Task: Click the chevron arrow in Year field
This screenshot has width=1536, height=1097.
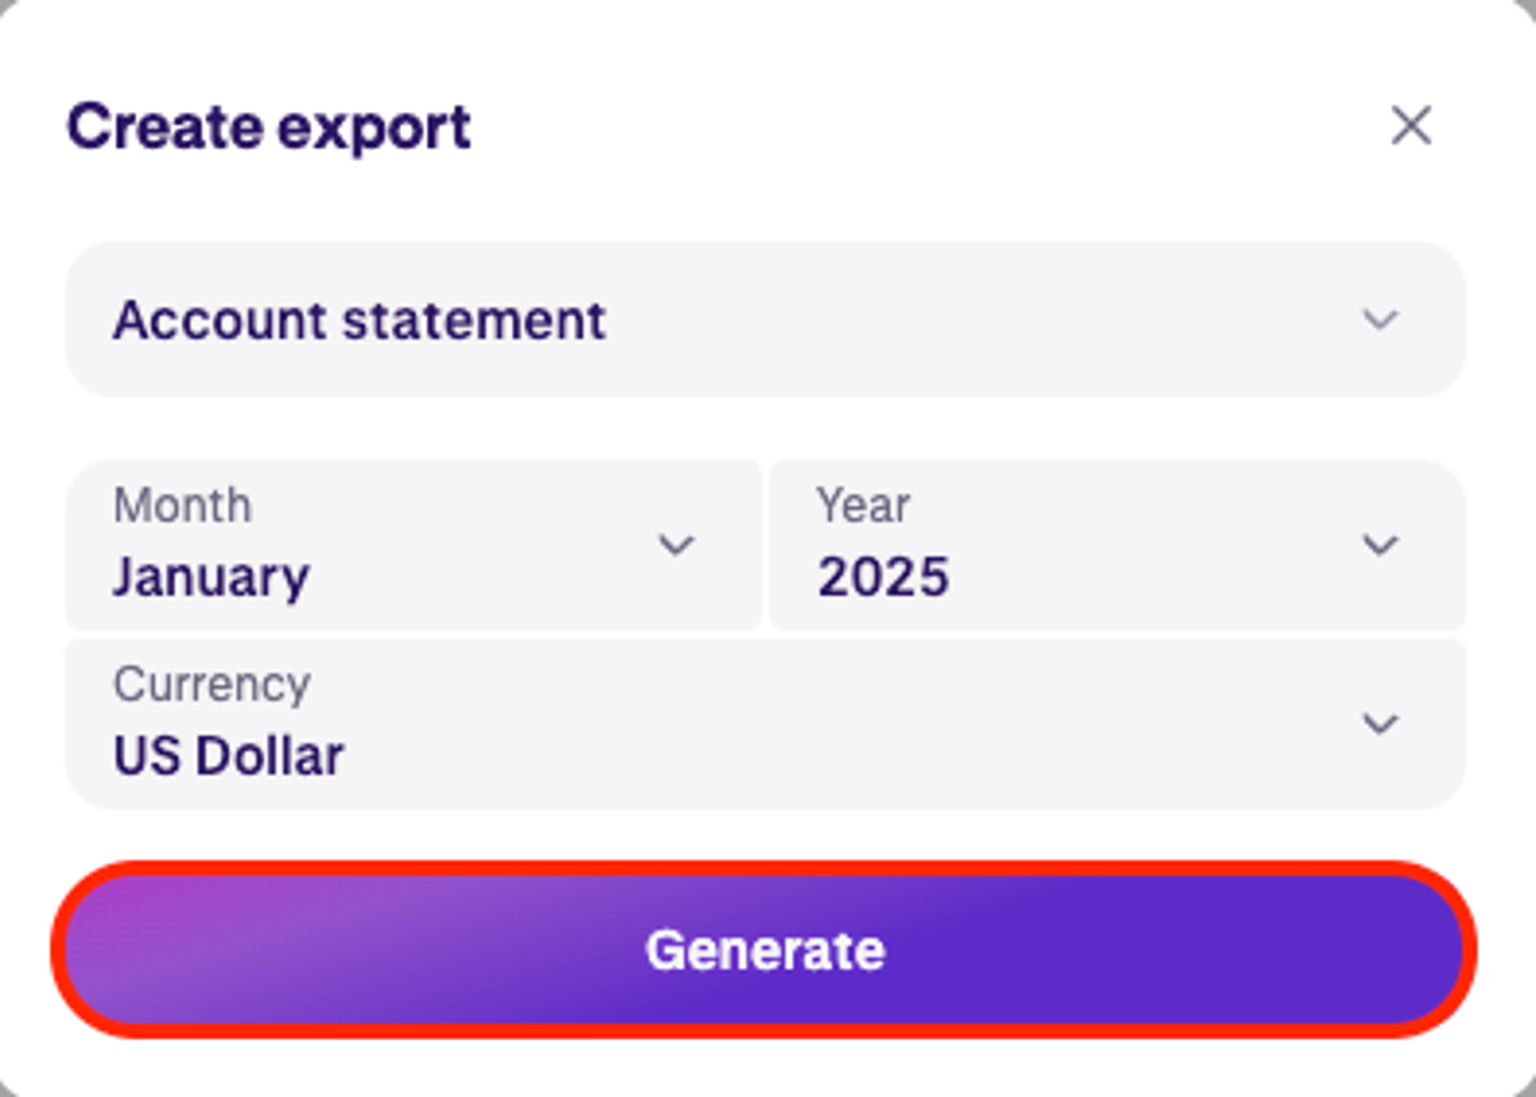Action: click(x=1380, y=545)
